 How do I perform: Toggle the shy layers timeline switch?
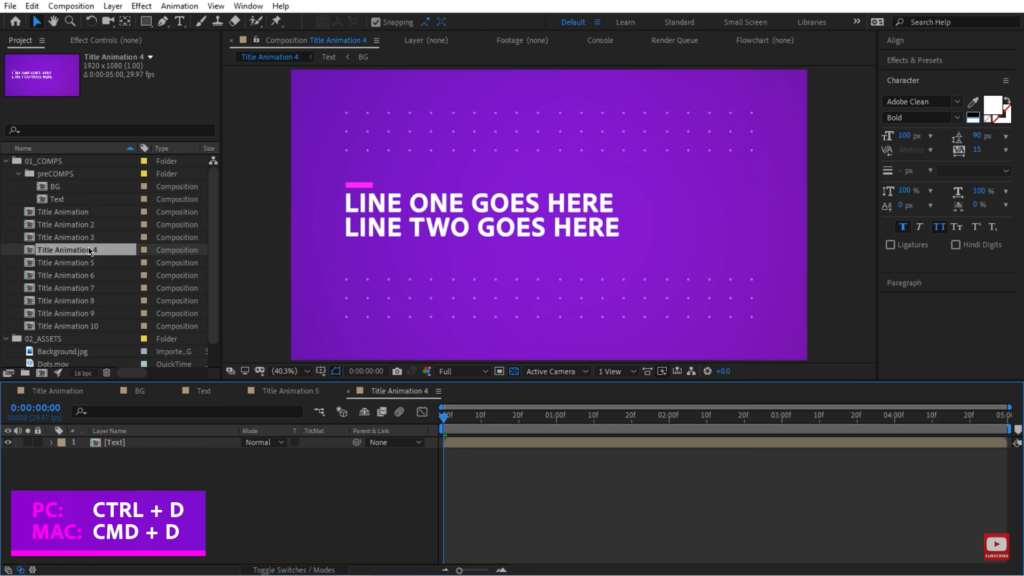coord(364,411)
